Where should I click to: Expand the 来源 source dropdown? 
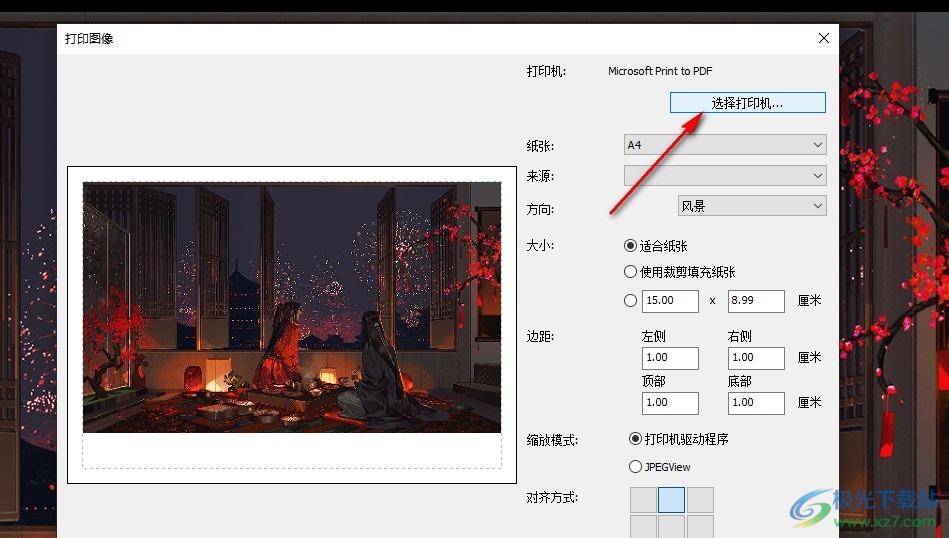(x=725, y=176)
